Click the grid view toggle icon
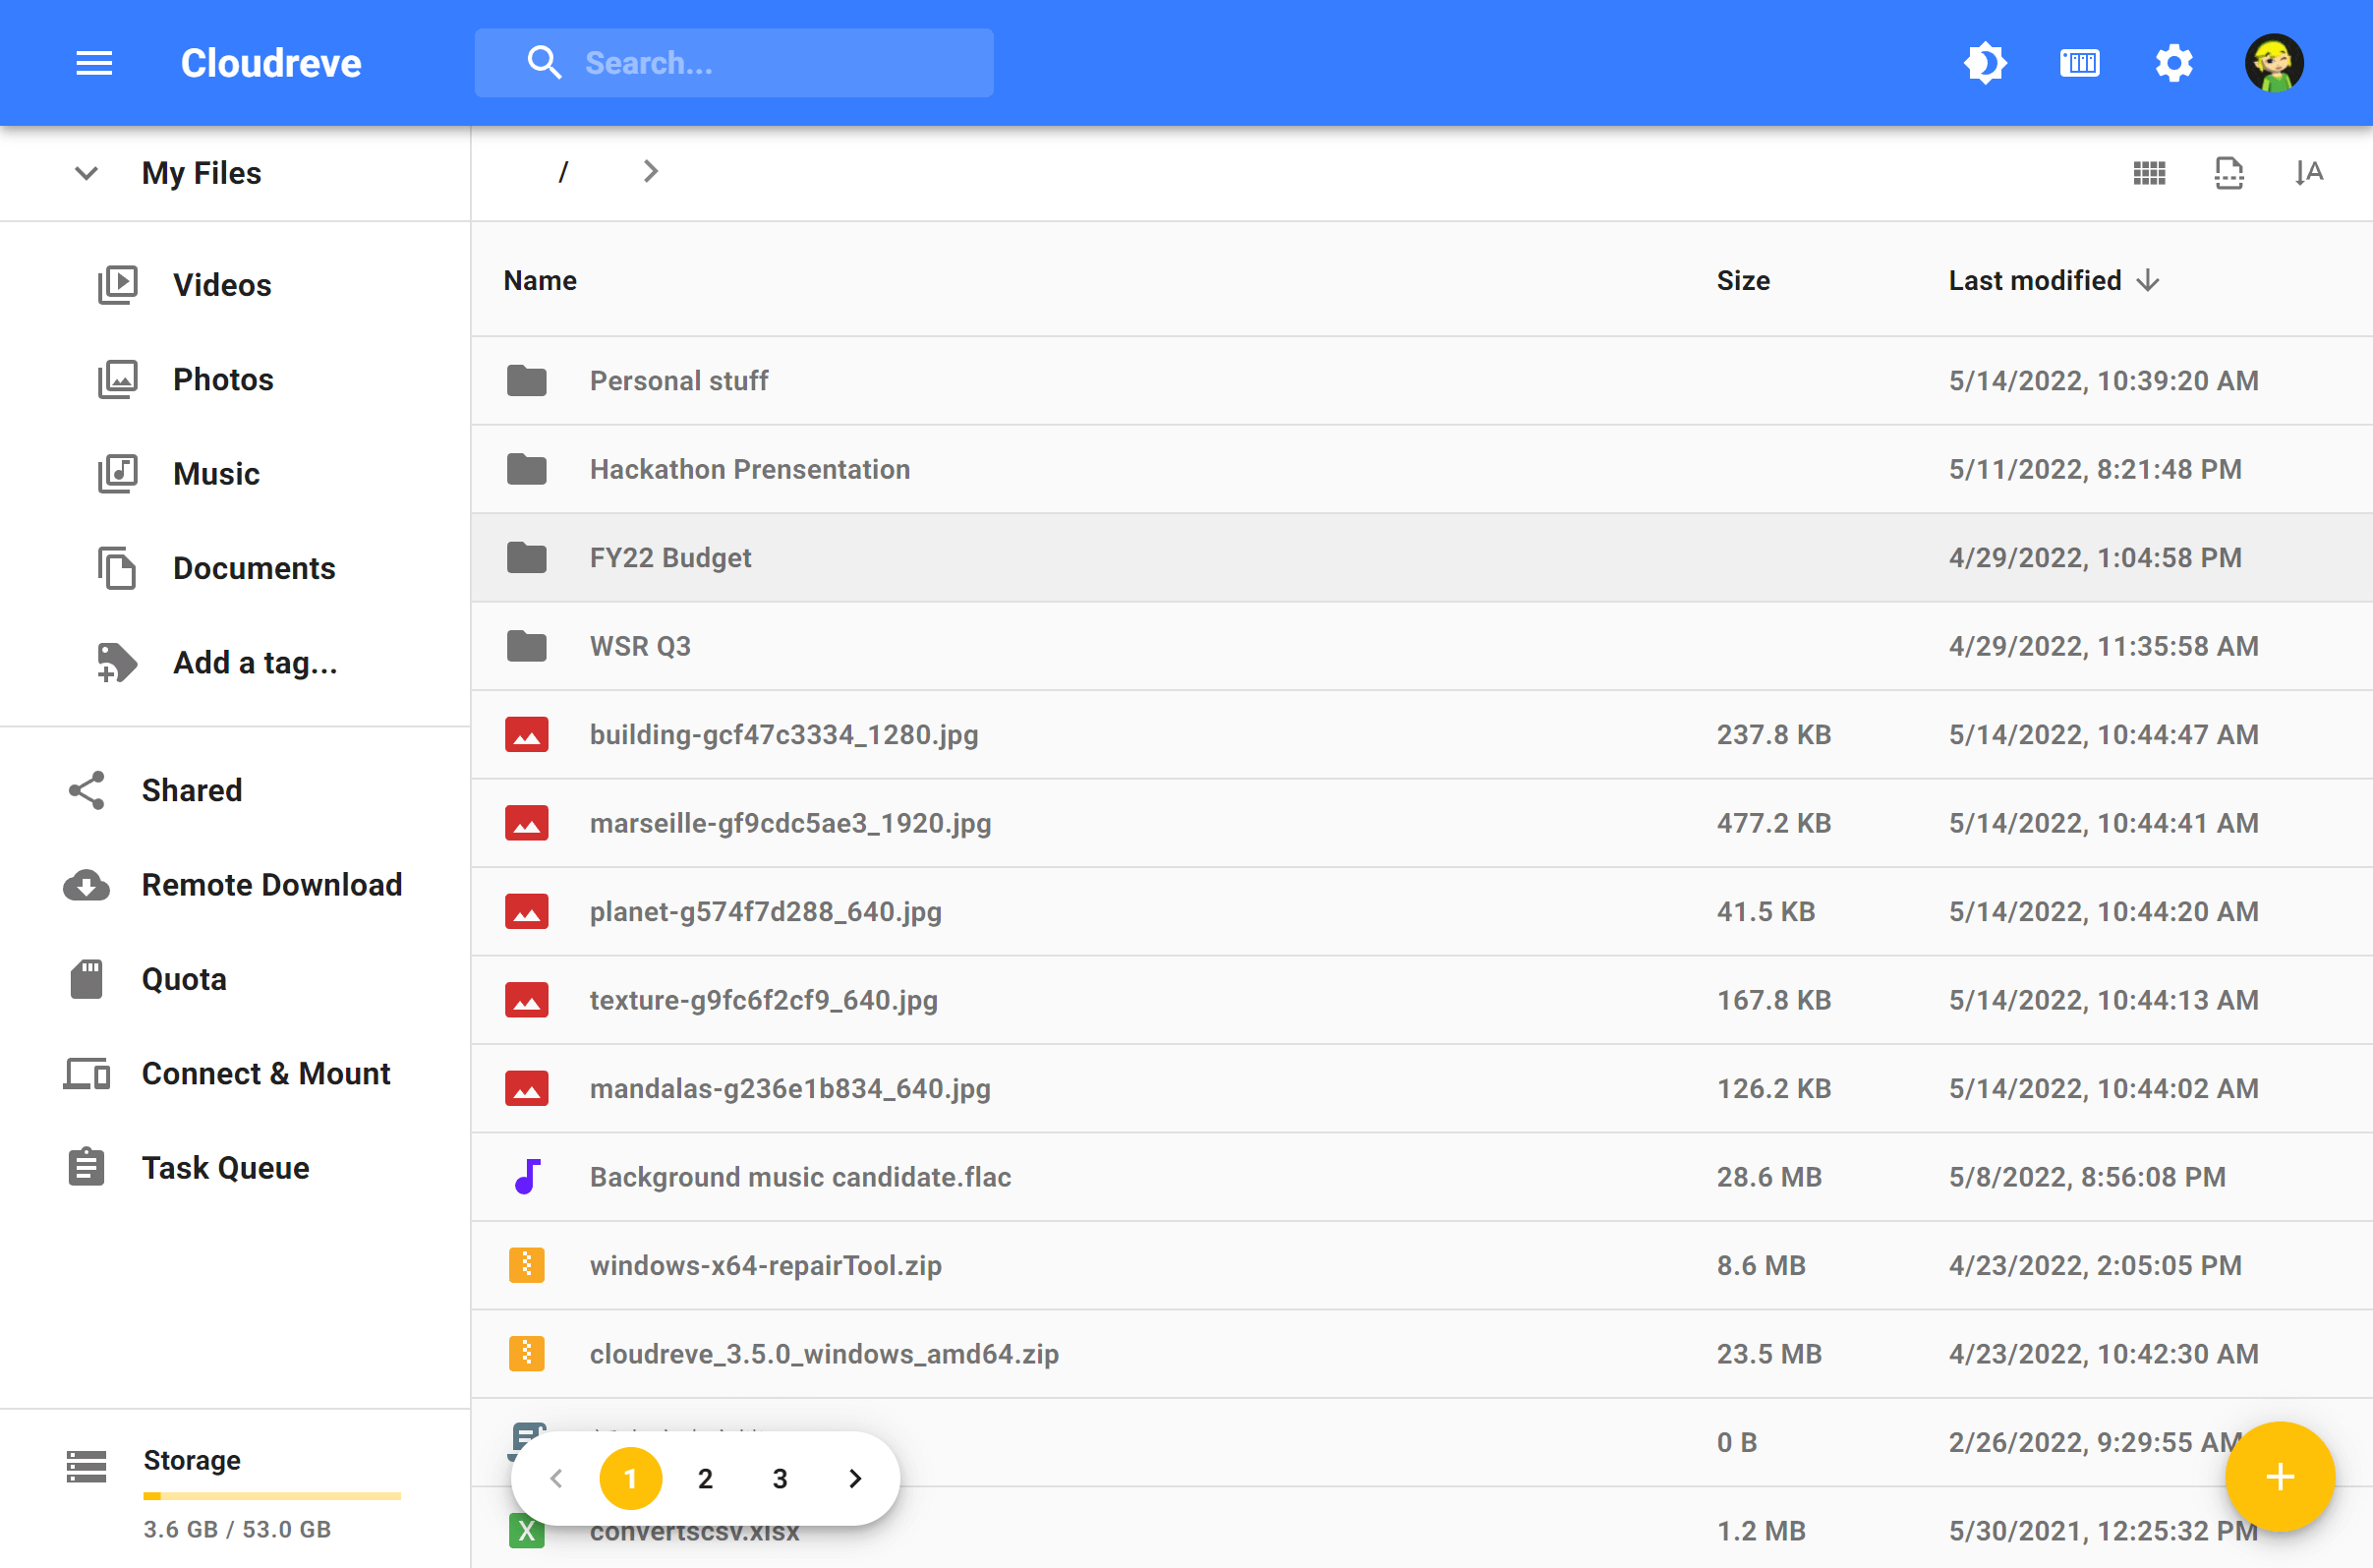This screenshot has height=1568, width=2373. (2149, 171)
